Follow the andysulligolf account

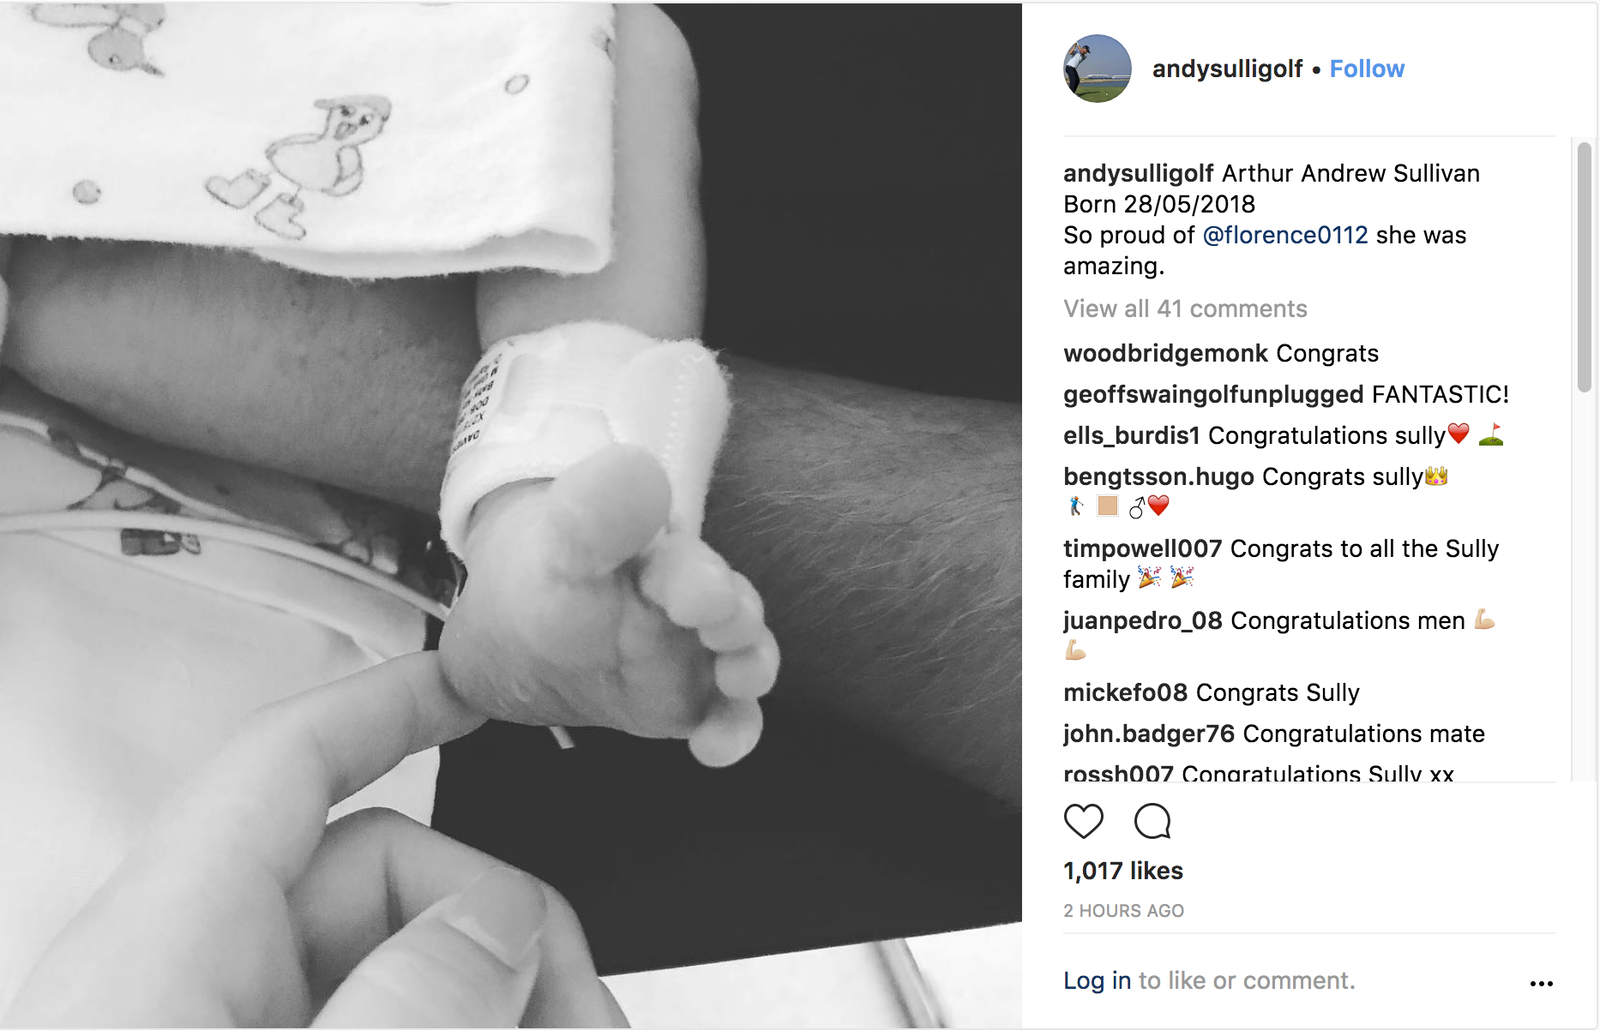pyautogui.click(x=1367, y=69)
